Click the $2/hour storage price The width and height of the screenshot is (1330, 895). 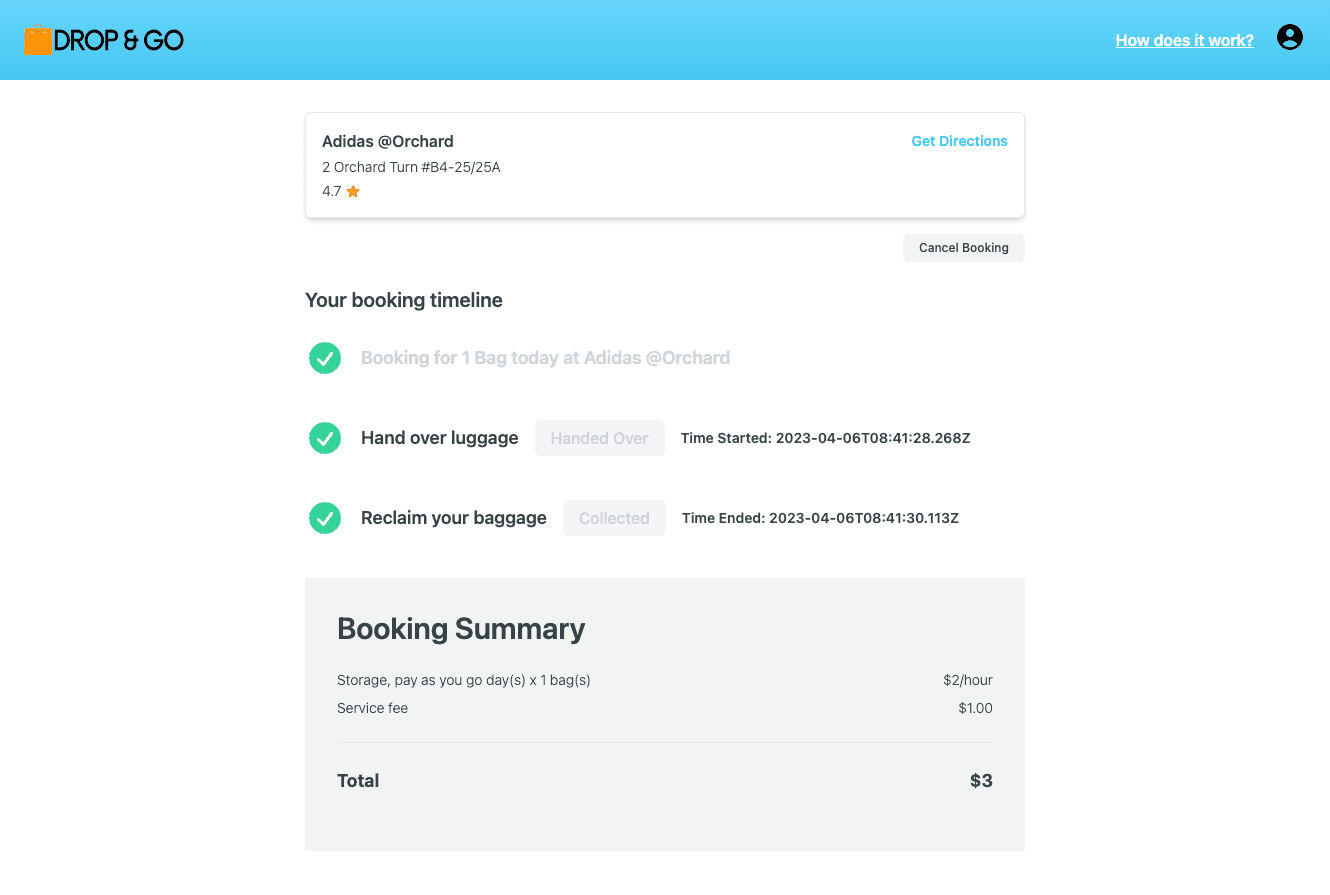point(967,680)
